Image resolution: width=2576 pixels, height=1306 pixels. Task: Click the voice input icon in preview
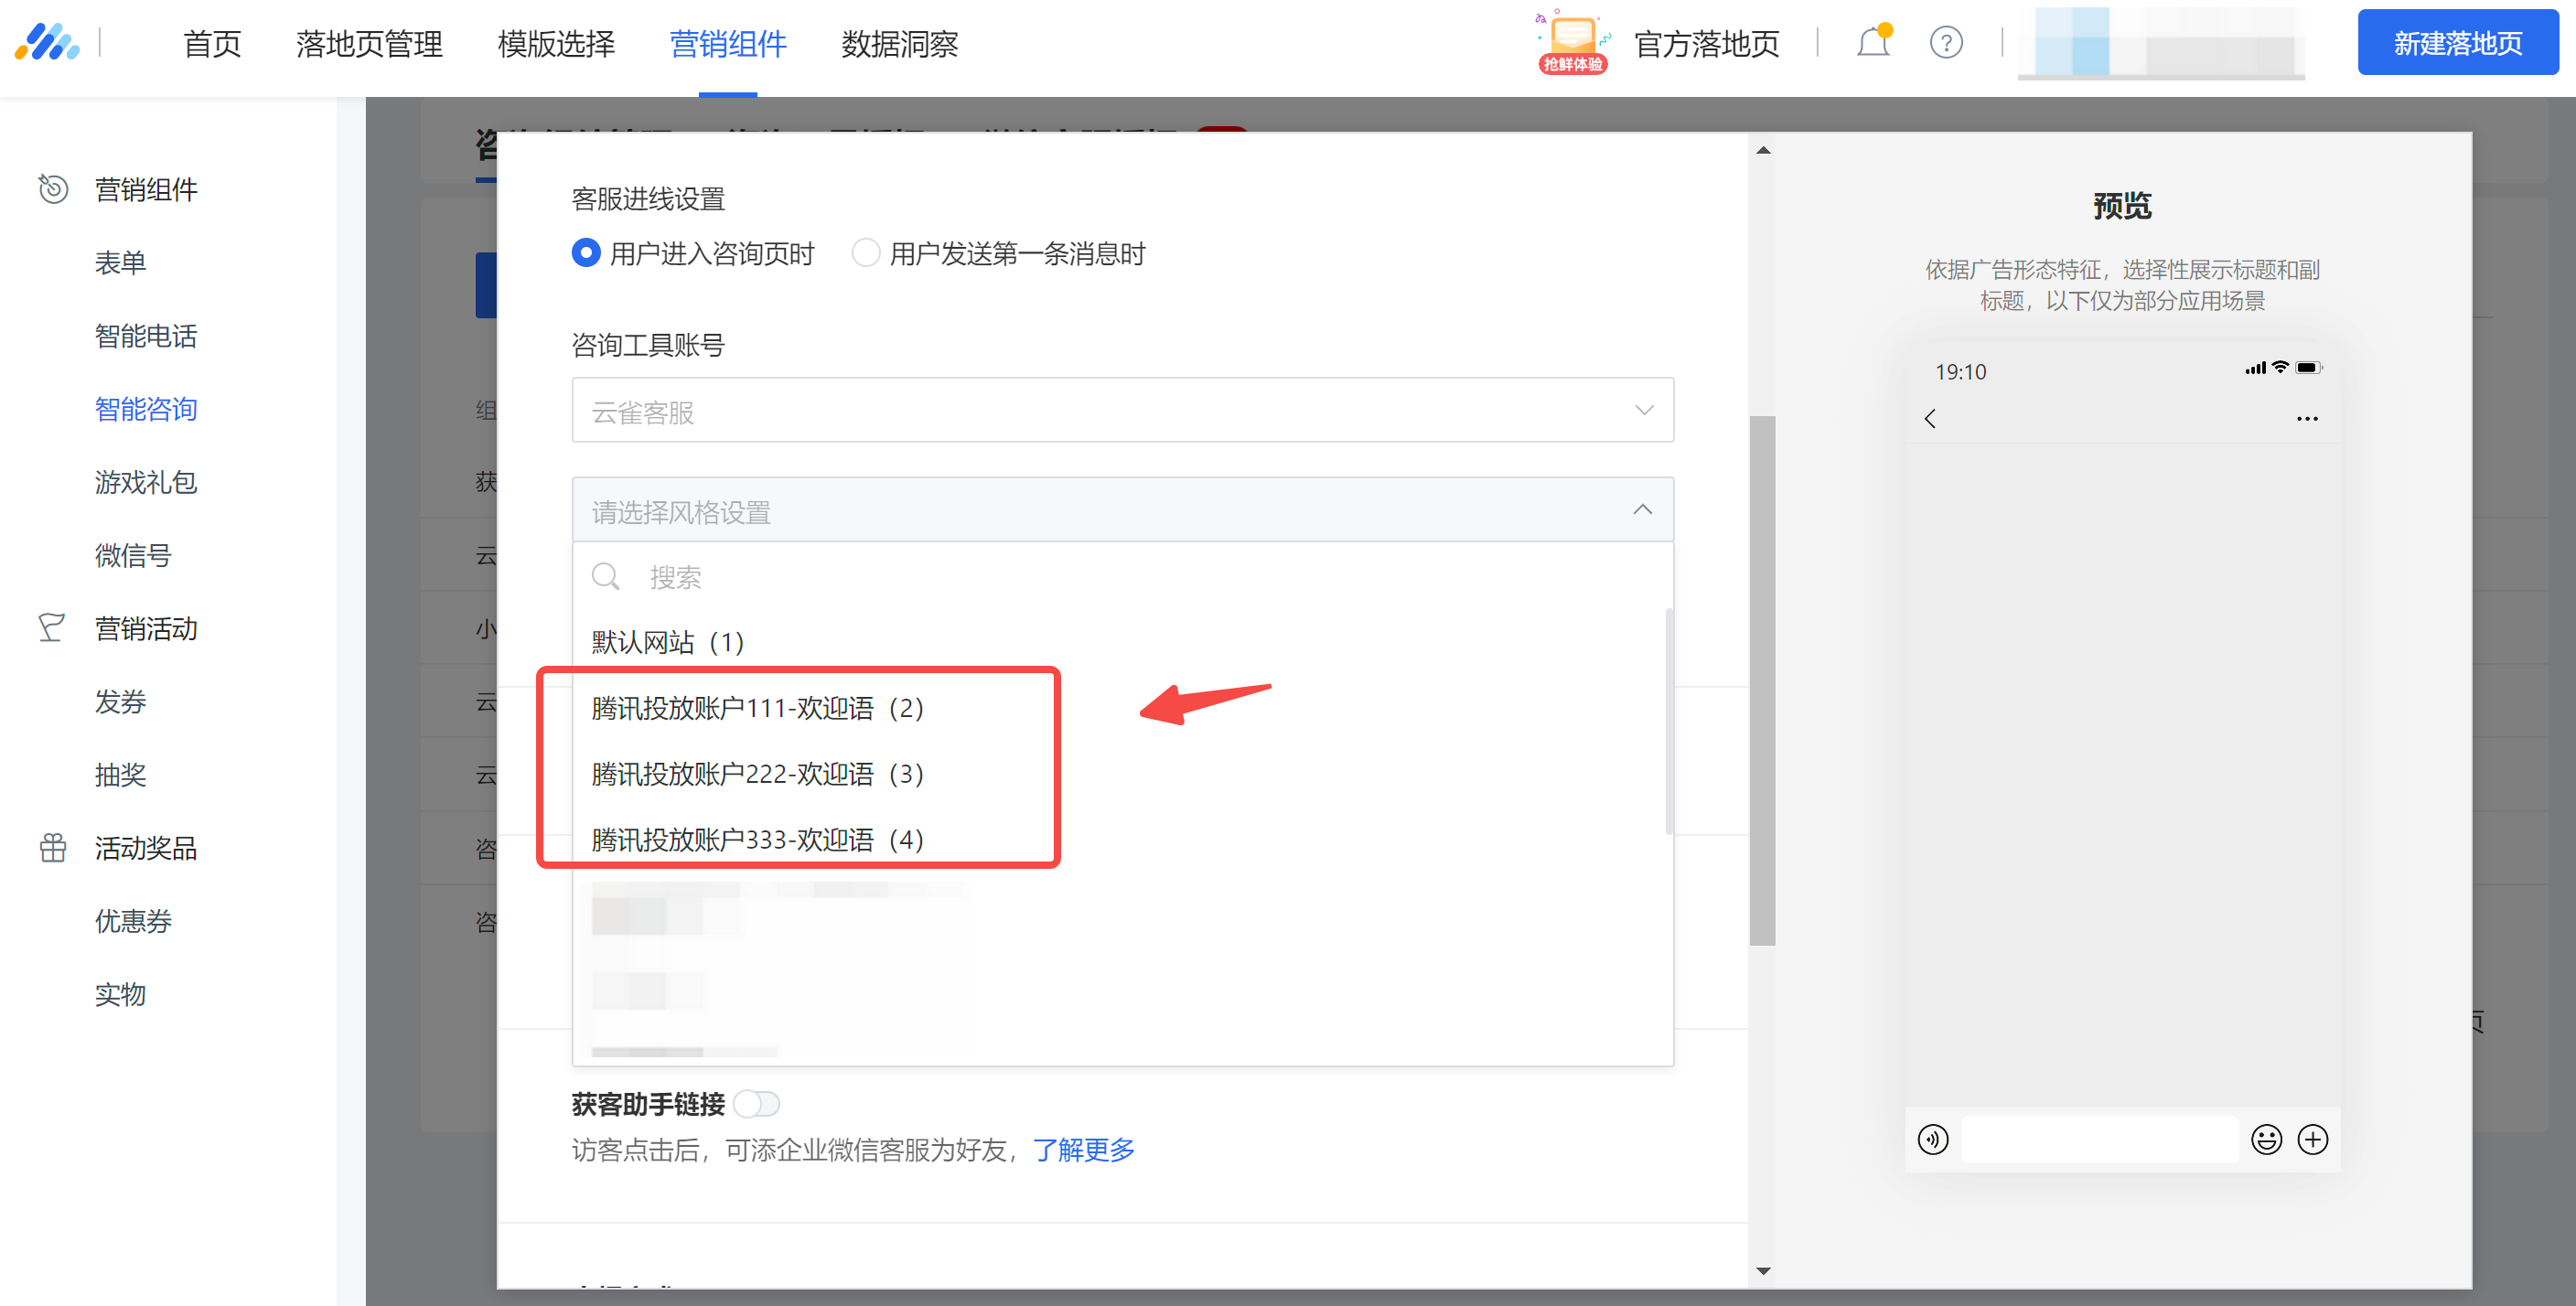click(x=1932, y=1139)
